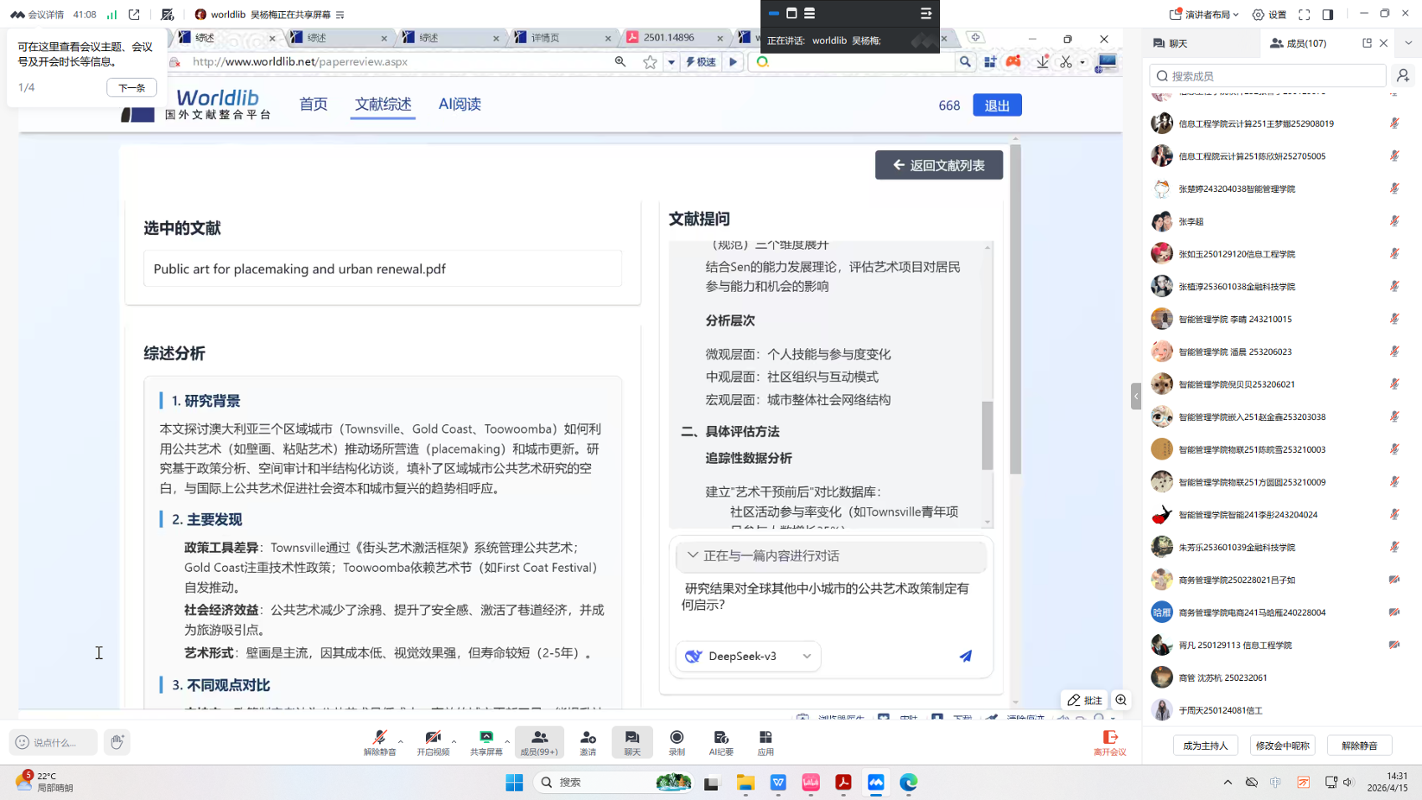Open the AI阅读 navigation menu item
The width and height of the screenshot is (1422, 800).
point(459,104)
